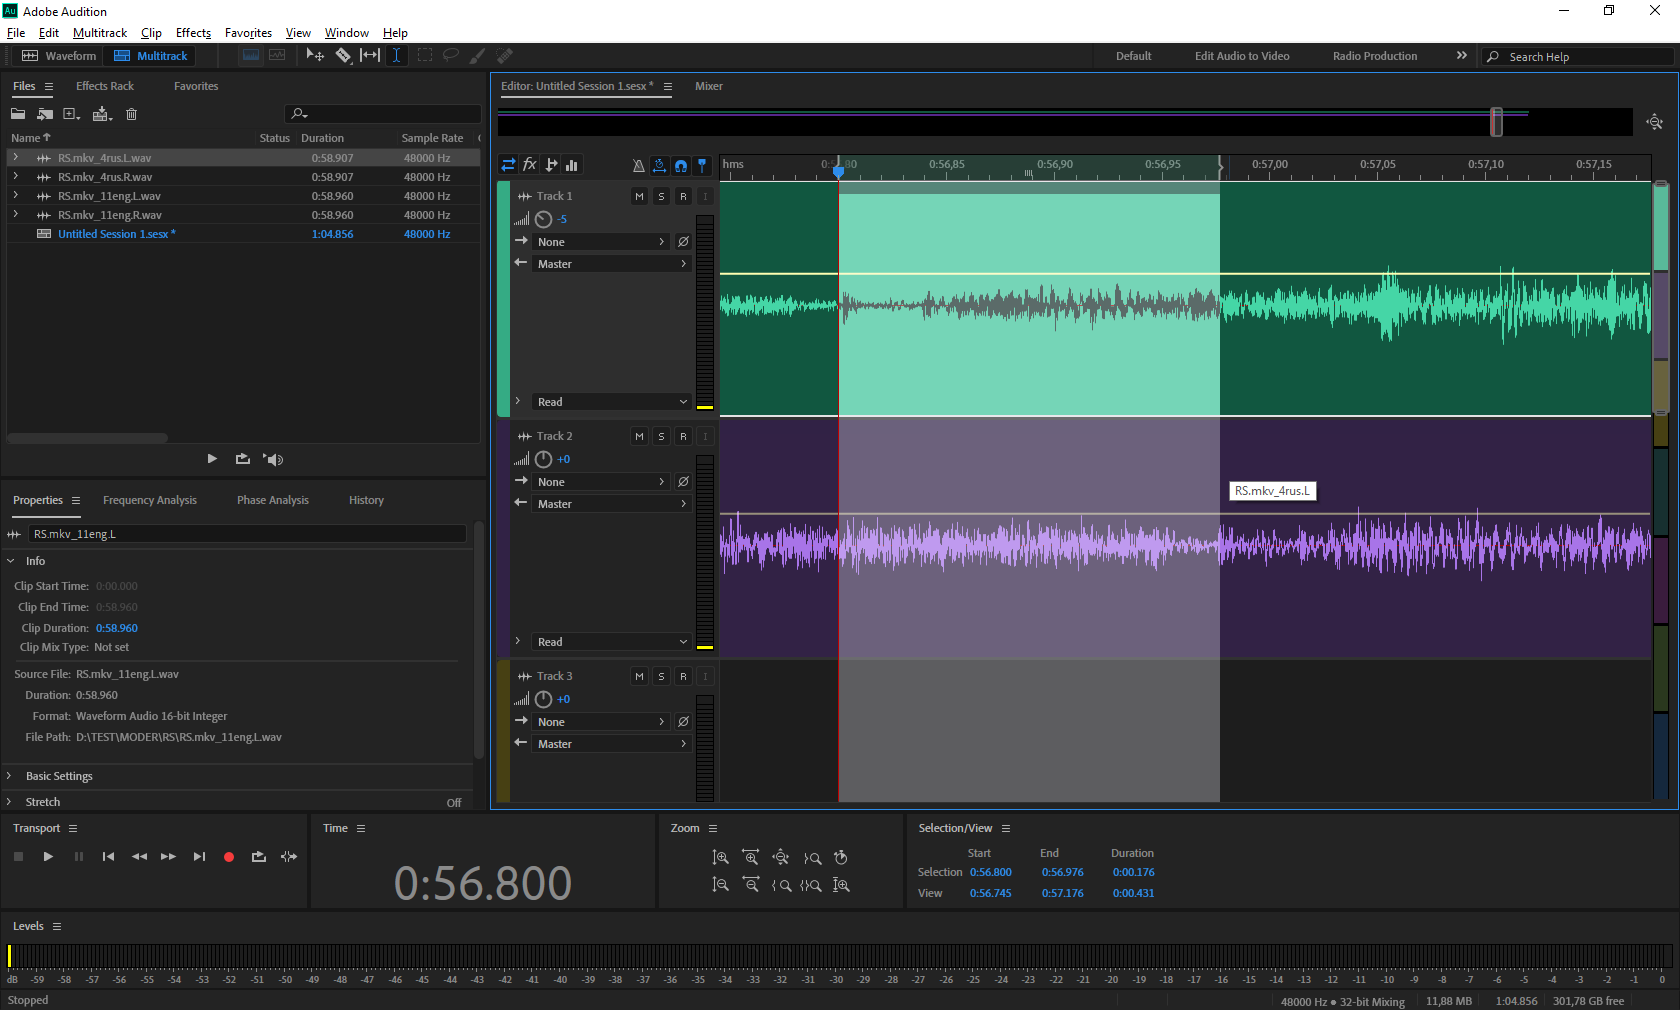1680x1010 pixels.
Task: Solo Track 2
Action: [661, 437]
